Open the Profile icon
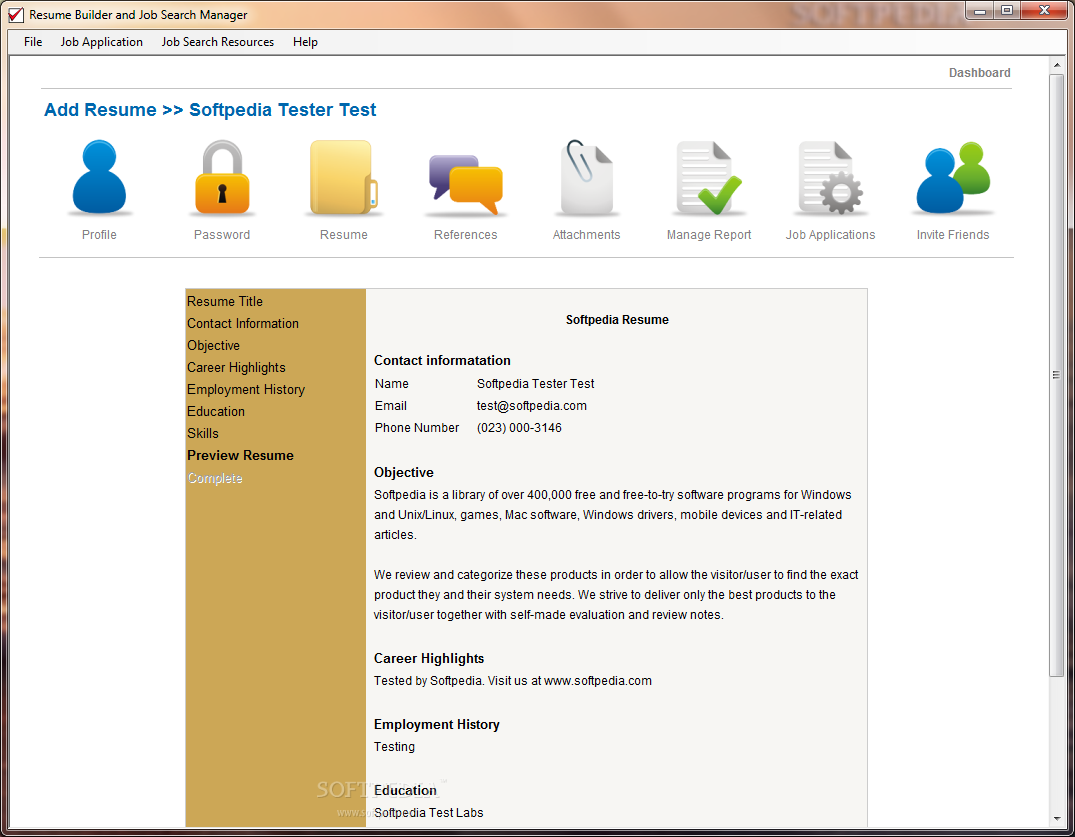The image size is (1075, 837). [99, 178]
